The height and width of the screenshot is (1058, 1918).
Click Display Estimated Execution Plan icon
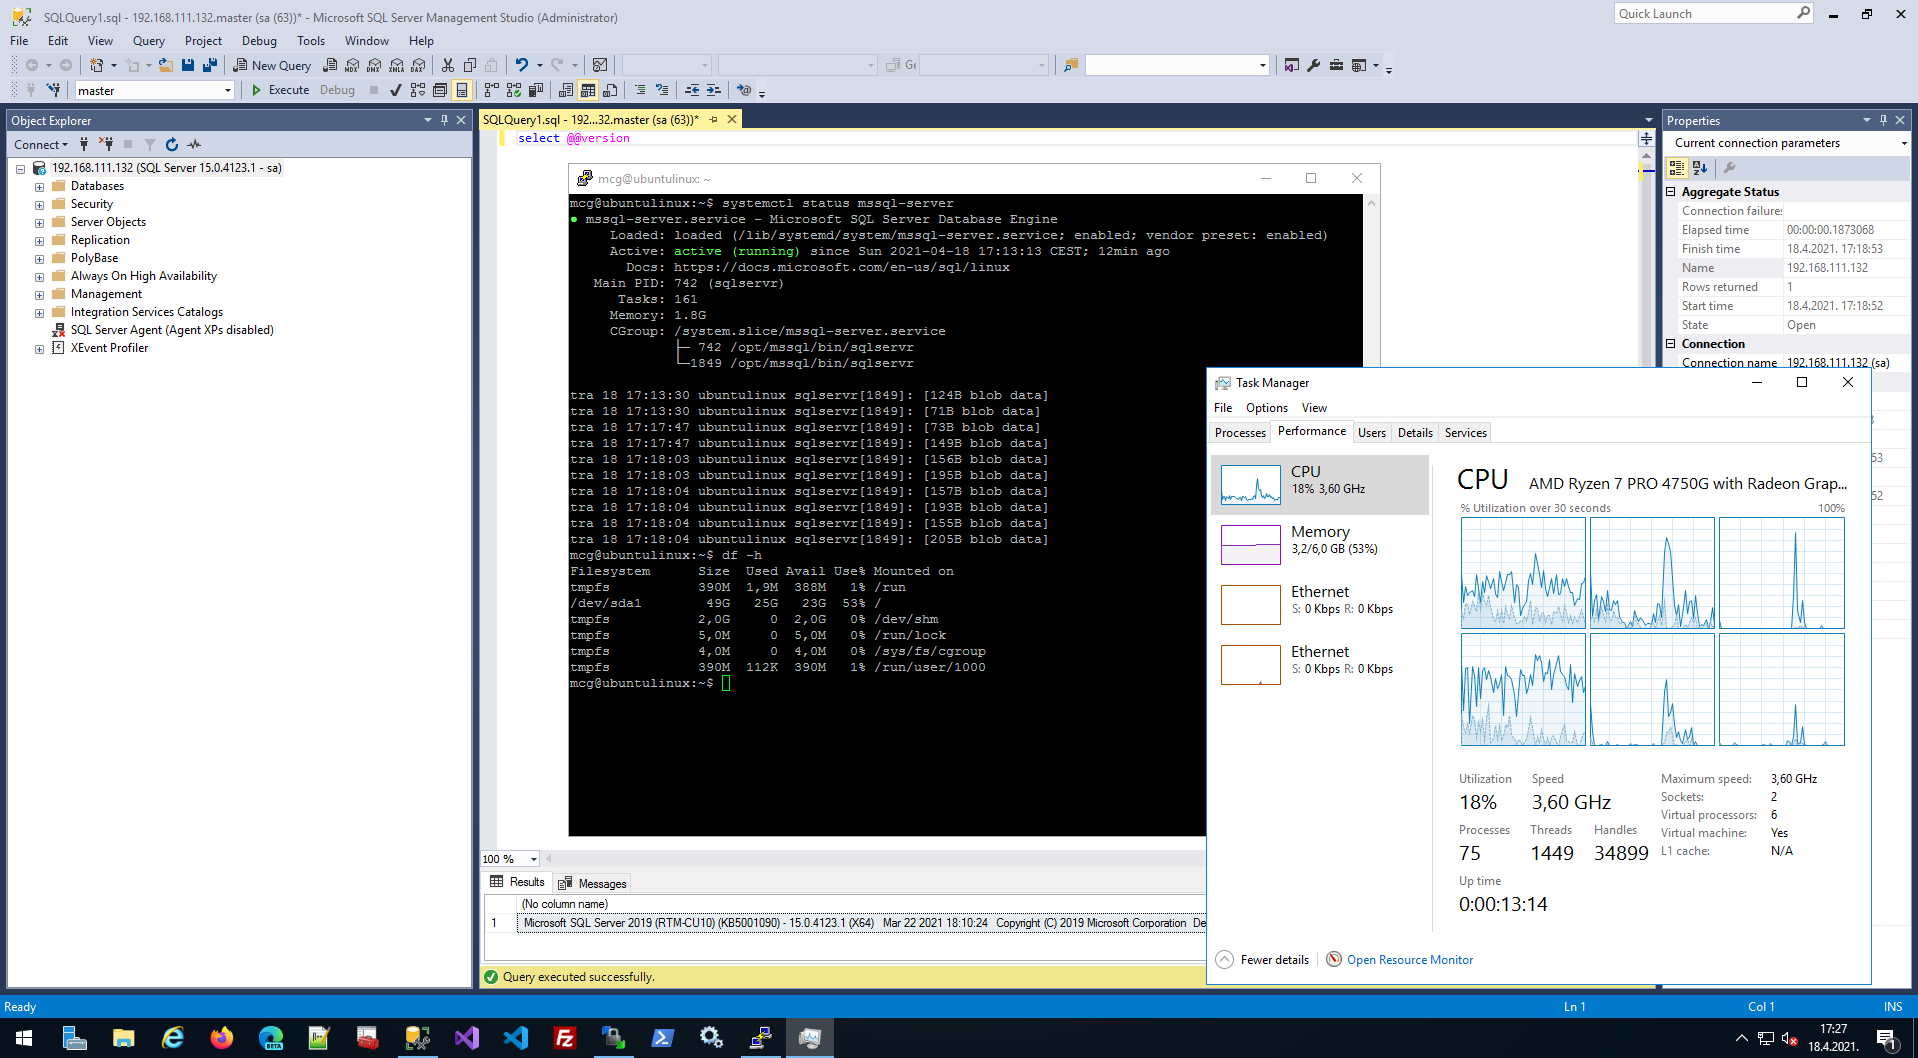[418, 90]
